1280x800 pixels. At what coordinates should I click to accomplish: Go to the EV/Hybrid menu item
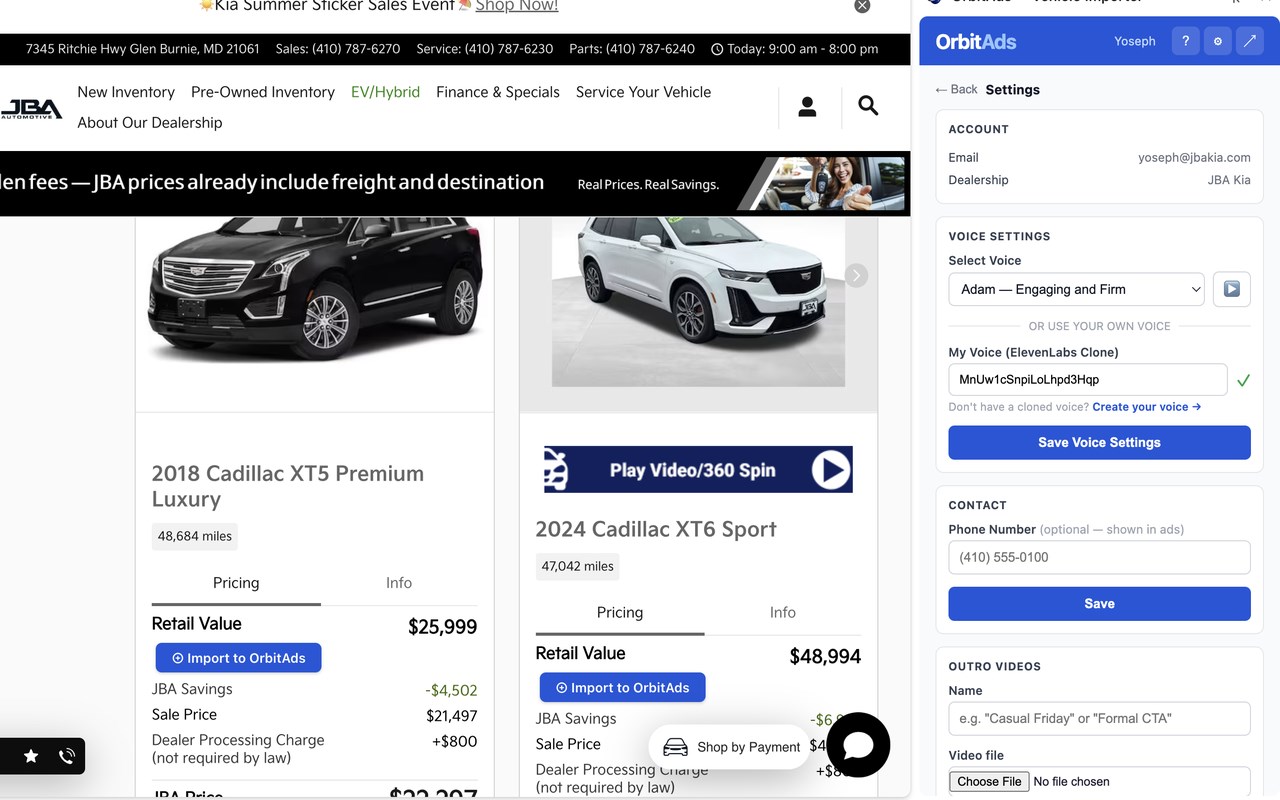[385, 92]
